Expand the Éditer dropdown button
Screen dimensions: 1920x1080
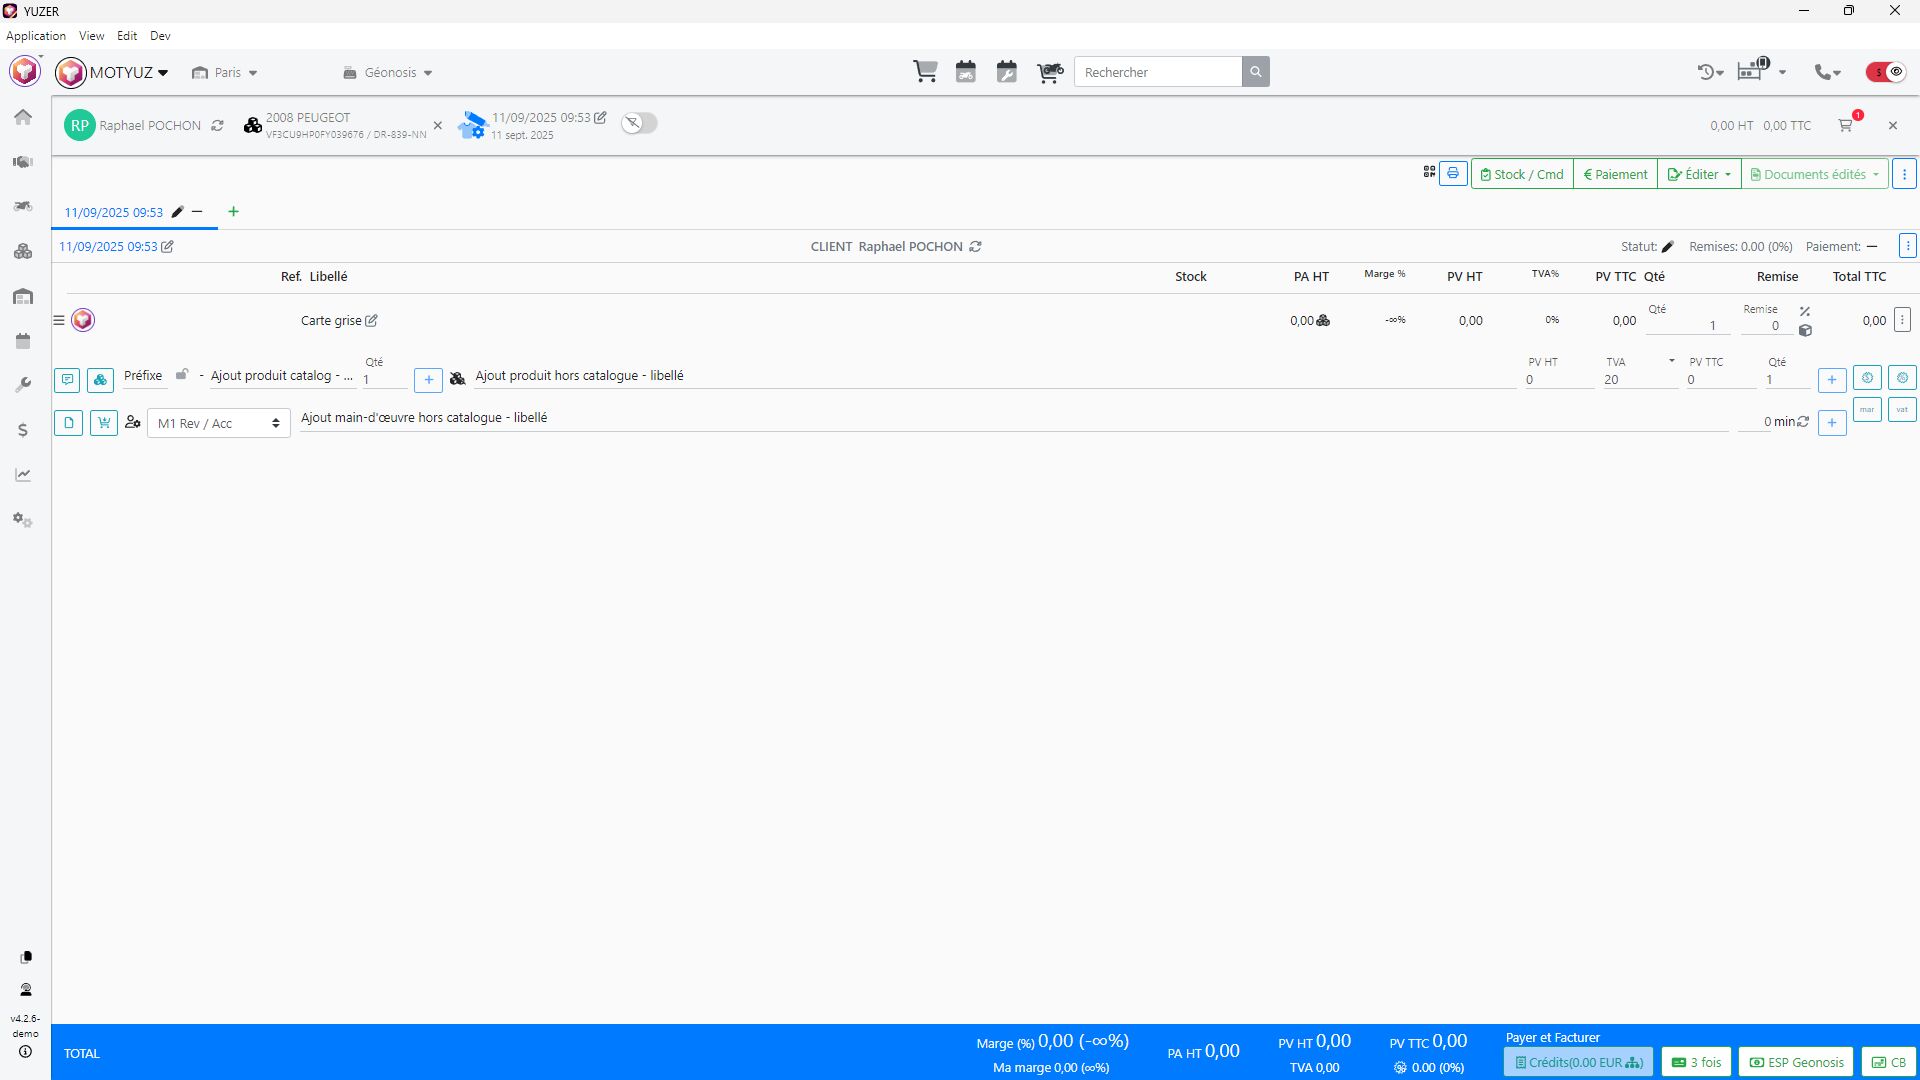pyautogui.click(x=1699, y=174)
